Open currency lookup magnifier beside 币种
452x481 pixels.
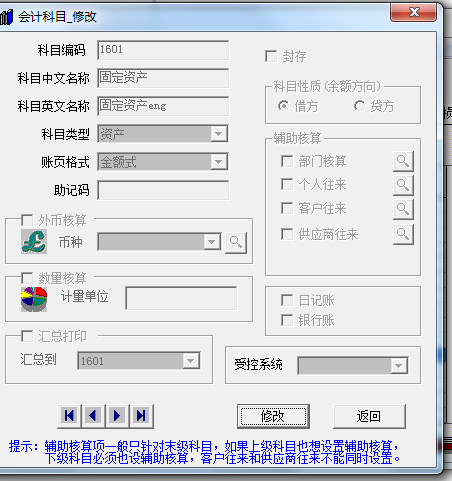(x=236, y=243)
